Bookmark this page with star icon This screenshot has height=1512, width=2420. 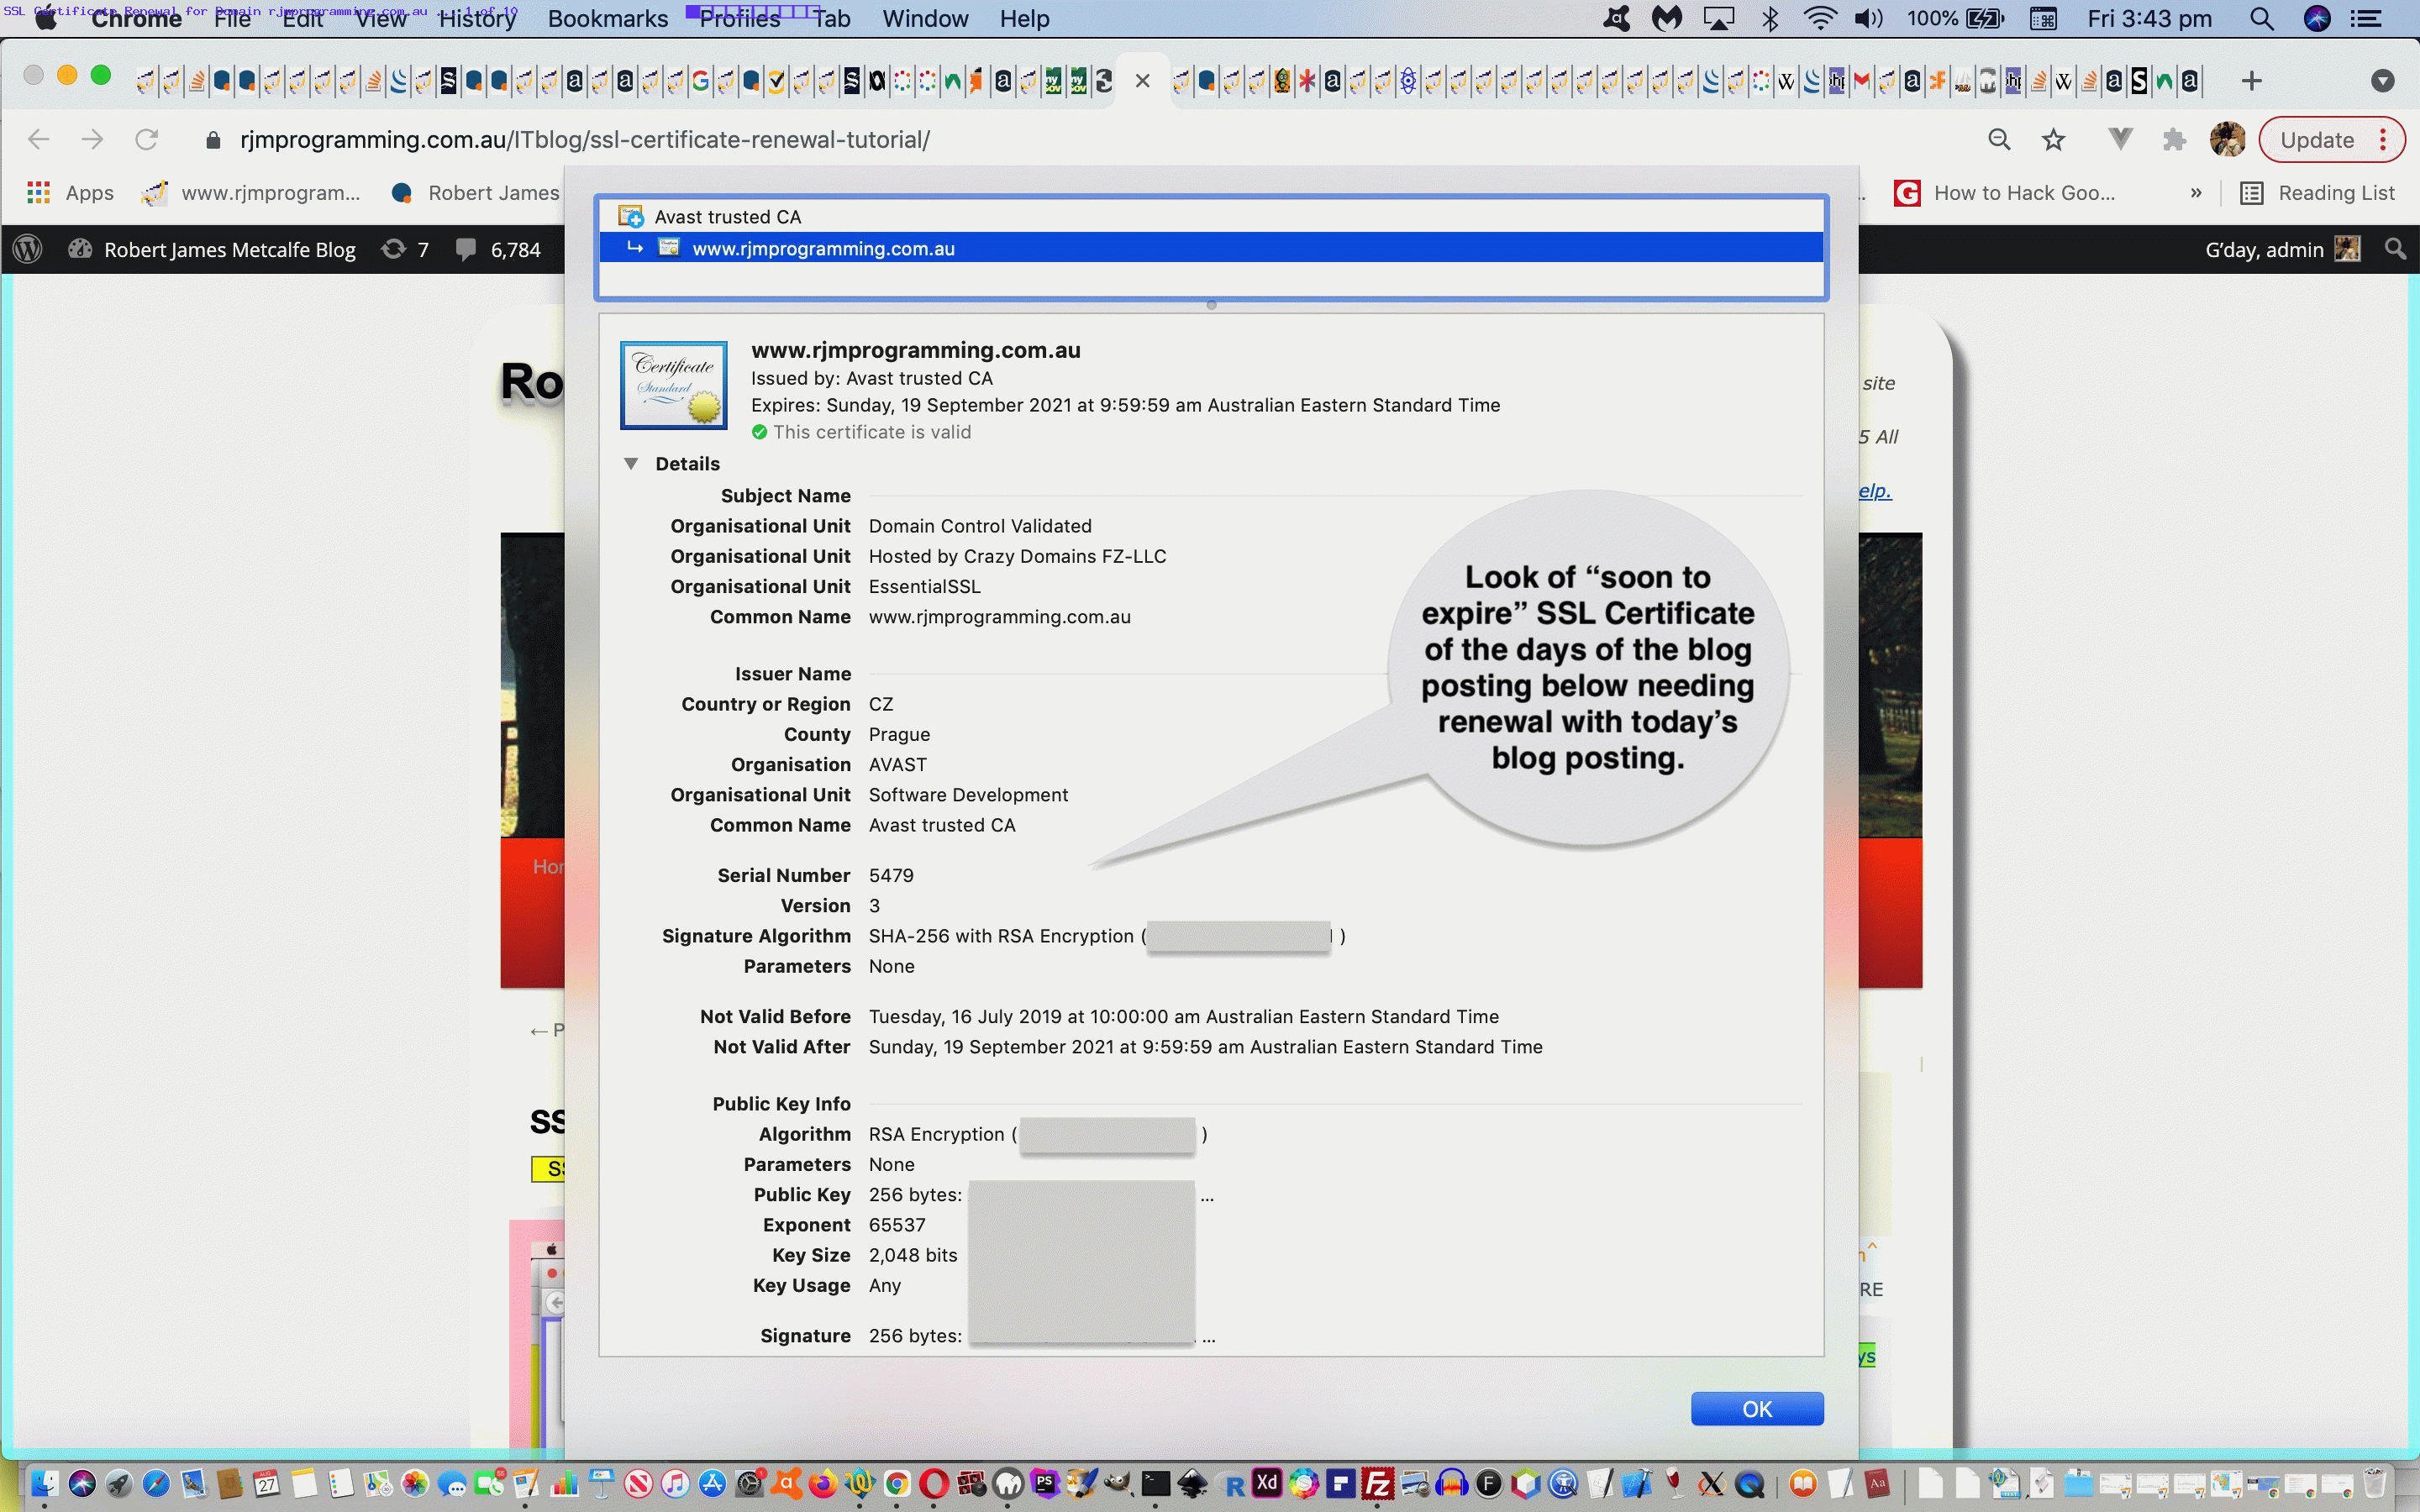(2053, 140)
